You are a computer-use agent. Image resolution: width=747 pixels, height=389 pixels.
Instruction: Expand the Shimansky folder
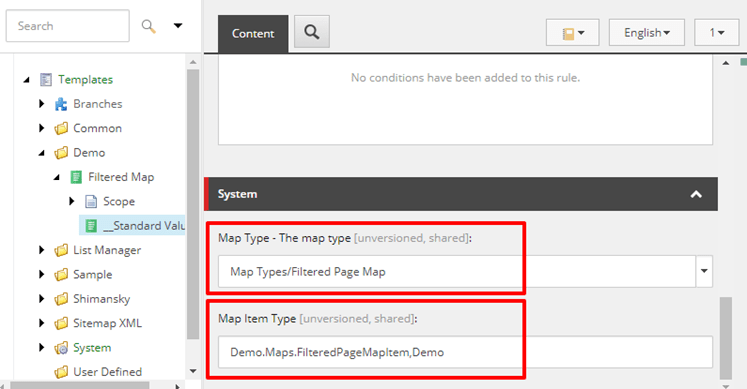point(41,299)
